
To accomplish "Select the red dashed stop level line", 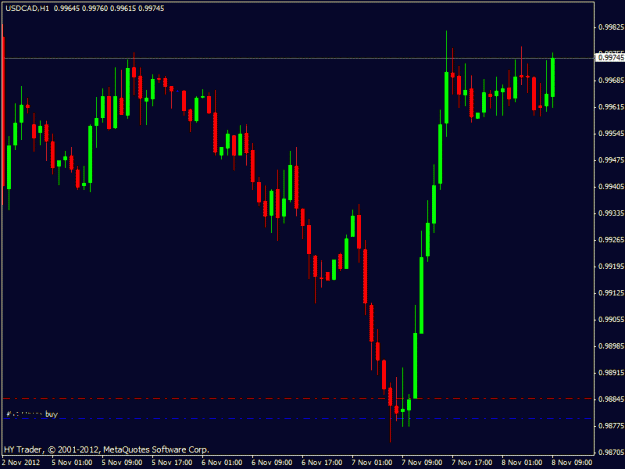I will click(x=298, y=398).
